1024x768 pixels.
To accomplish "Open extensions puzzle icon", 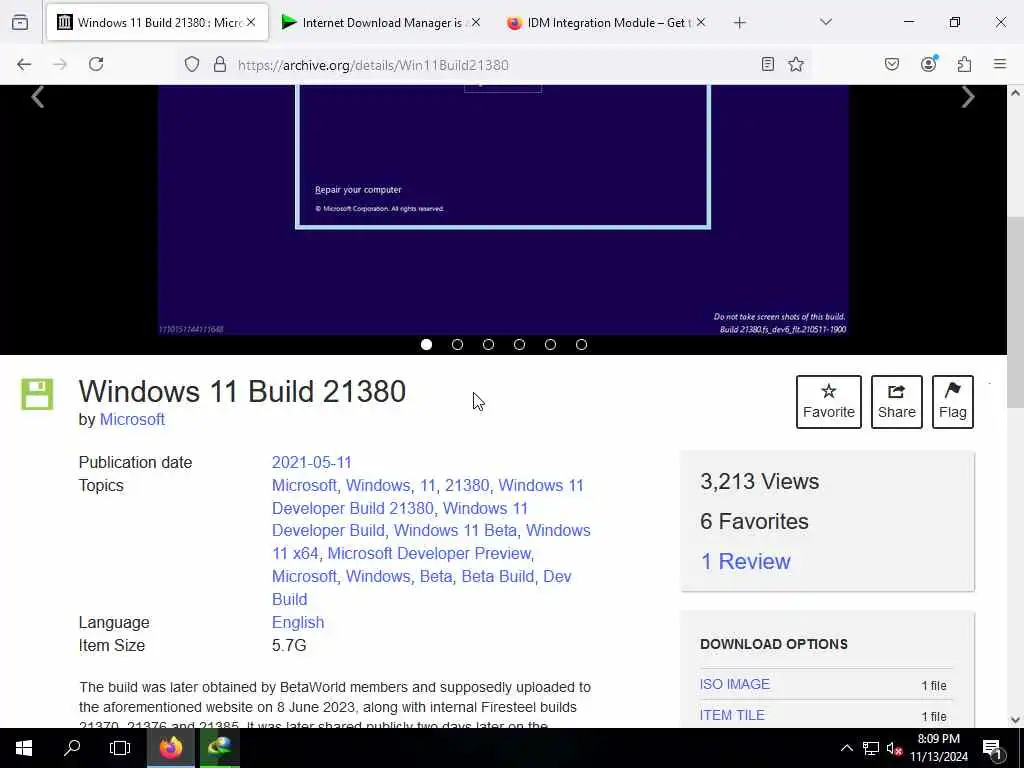I will click(965, 64).
